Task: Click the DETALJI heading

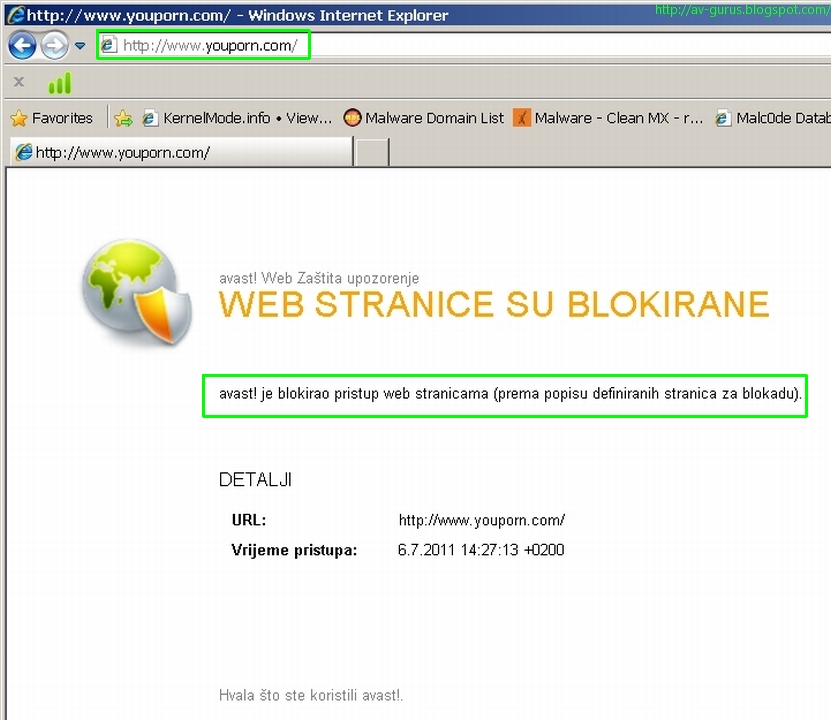Action: (x=255, y=479)
